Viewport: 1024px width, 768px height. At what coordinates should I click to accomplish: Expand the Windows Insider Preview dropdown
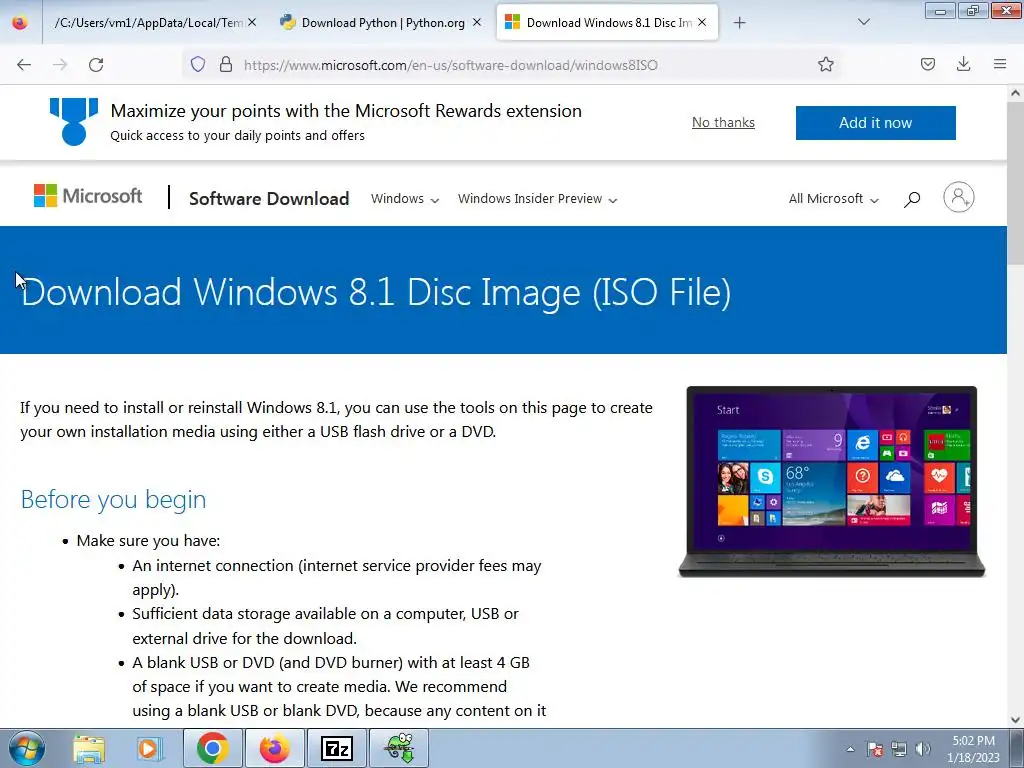click(x=537, y=199)
